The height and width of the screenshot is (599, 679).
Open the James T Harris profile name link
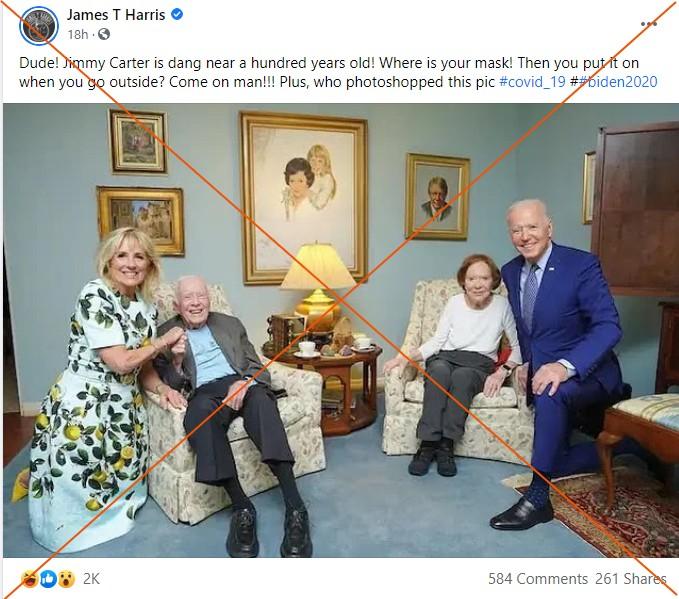pos(116,15)
